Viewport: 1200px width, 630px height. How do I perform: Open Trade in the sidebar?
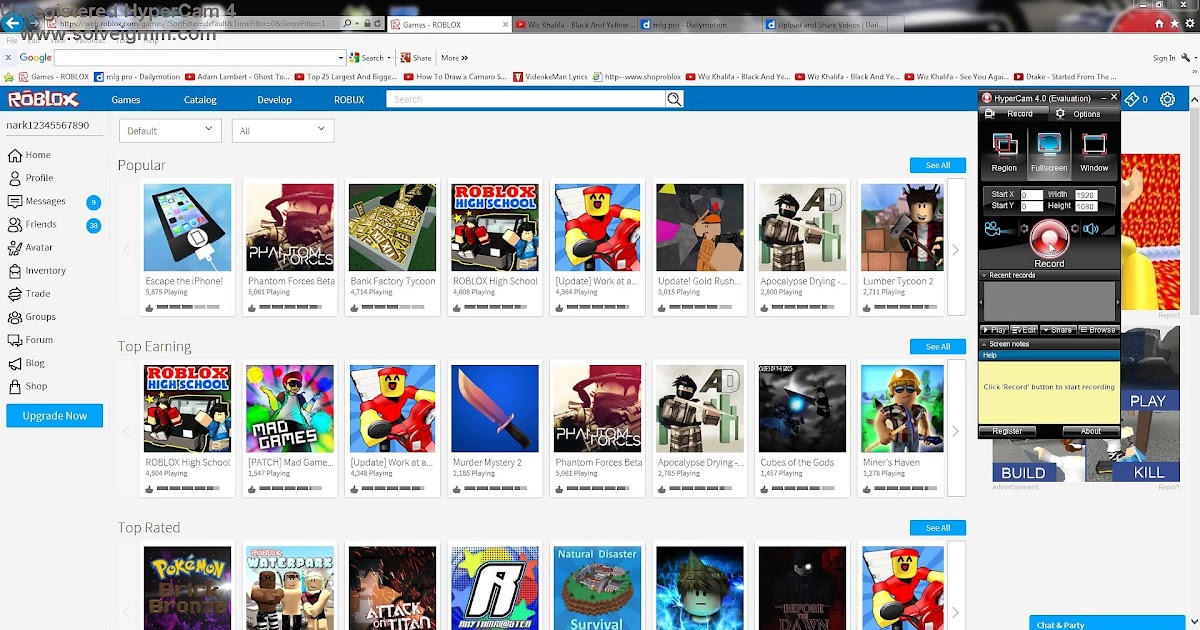[29, 294]
